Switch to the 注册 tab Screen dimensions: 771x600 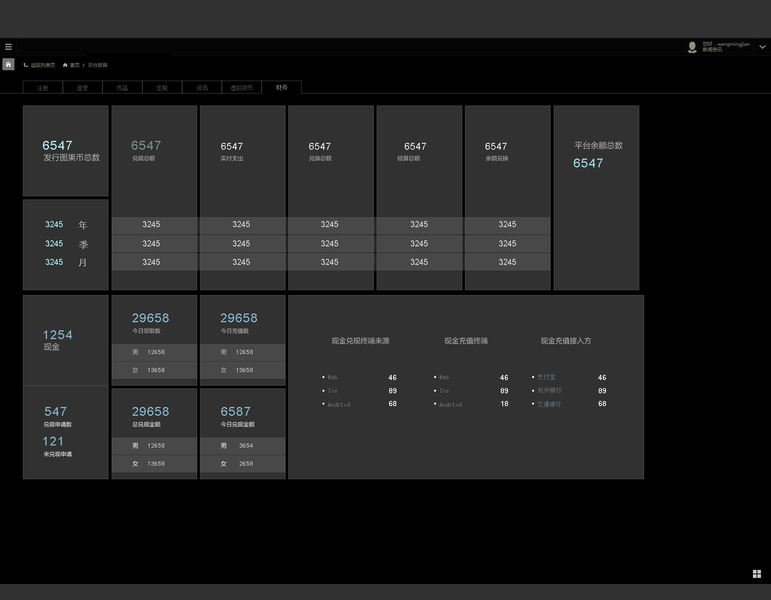tap(43, 88)
